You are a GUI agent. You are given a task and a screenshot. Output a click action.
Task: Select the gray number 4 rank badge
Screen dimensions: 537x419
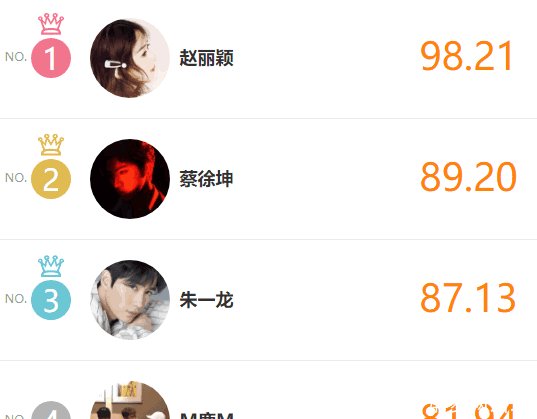[x=51, y=410]
